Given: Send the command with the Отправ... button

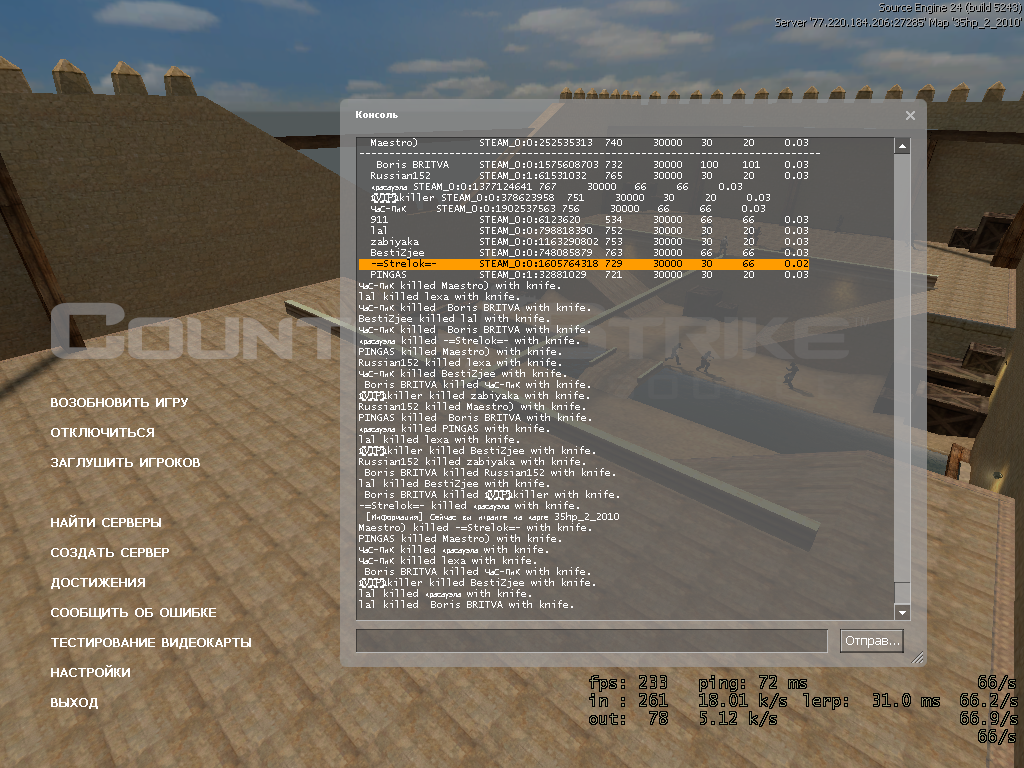Looking at the screenshot, I should (872, 641).
